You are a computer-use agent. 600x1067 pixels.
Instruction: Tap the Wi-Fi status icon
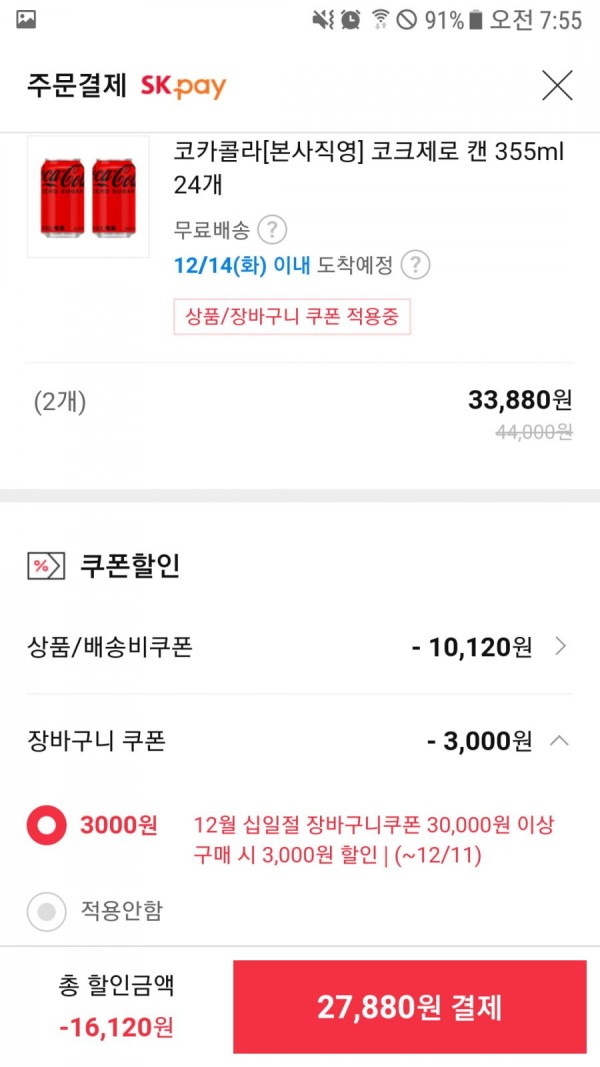(380, 20)
